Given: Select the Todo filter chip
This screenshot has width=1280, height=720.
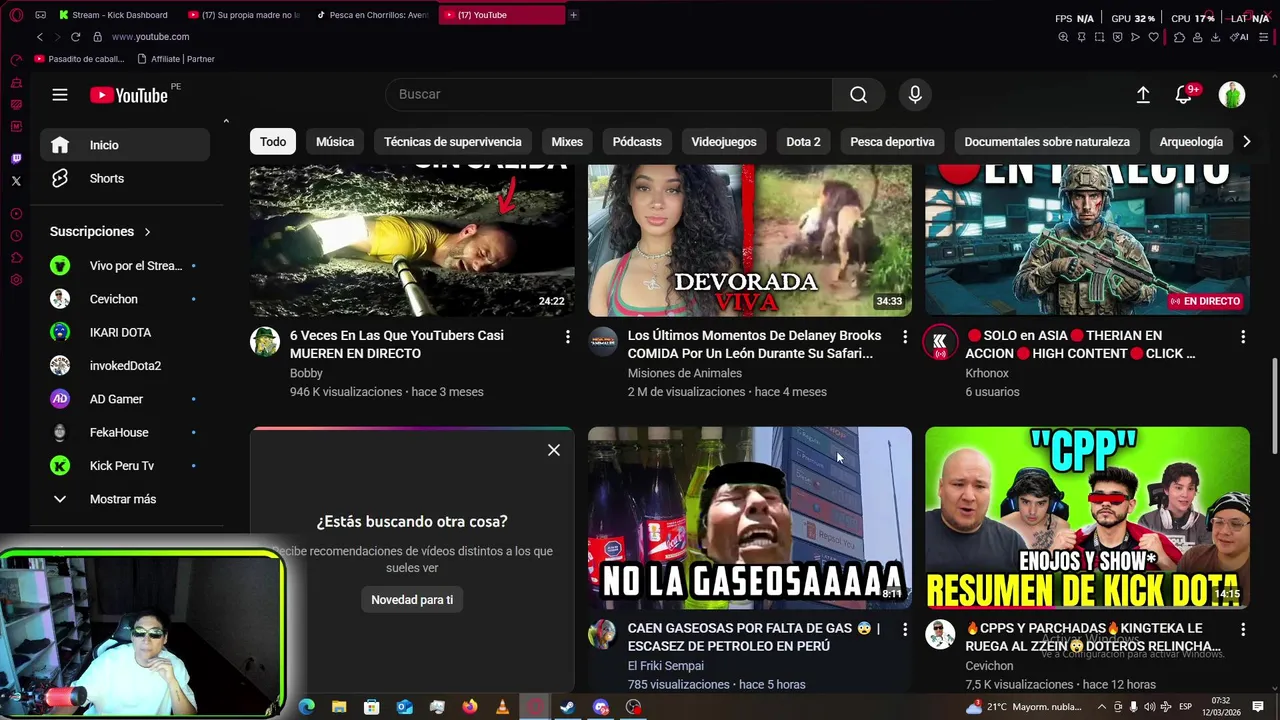Looking at the screenshot, I should tap(273, 142).
